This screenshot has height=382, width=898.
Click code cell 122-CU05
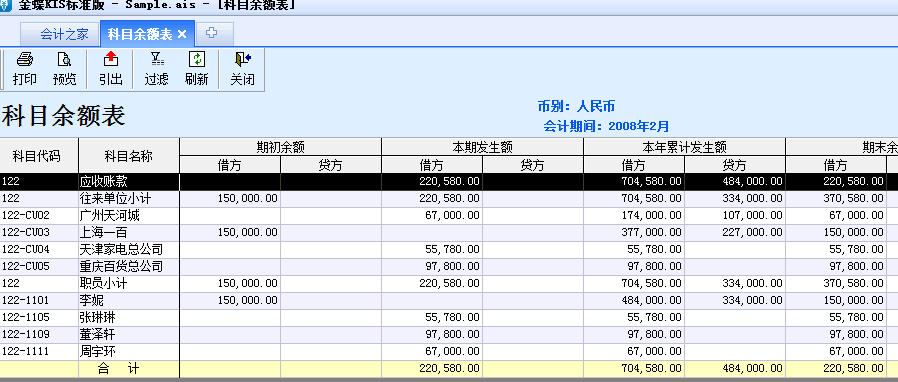(x=39, y=266)
